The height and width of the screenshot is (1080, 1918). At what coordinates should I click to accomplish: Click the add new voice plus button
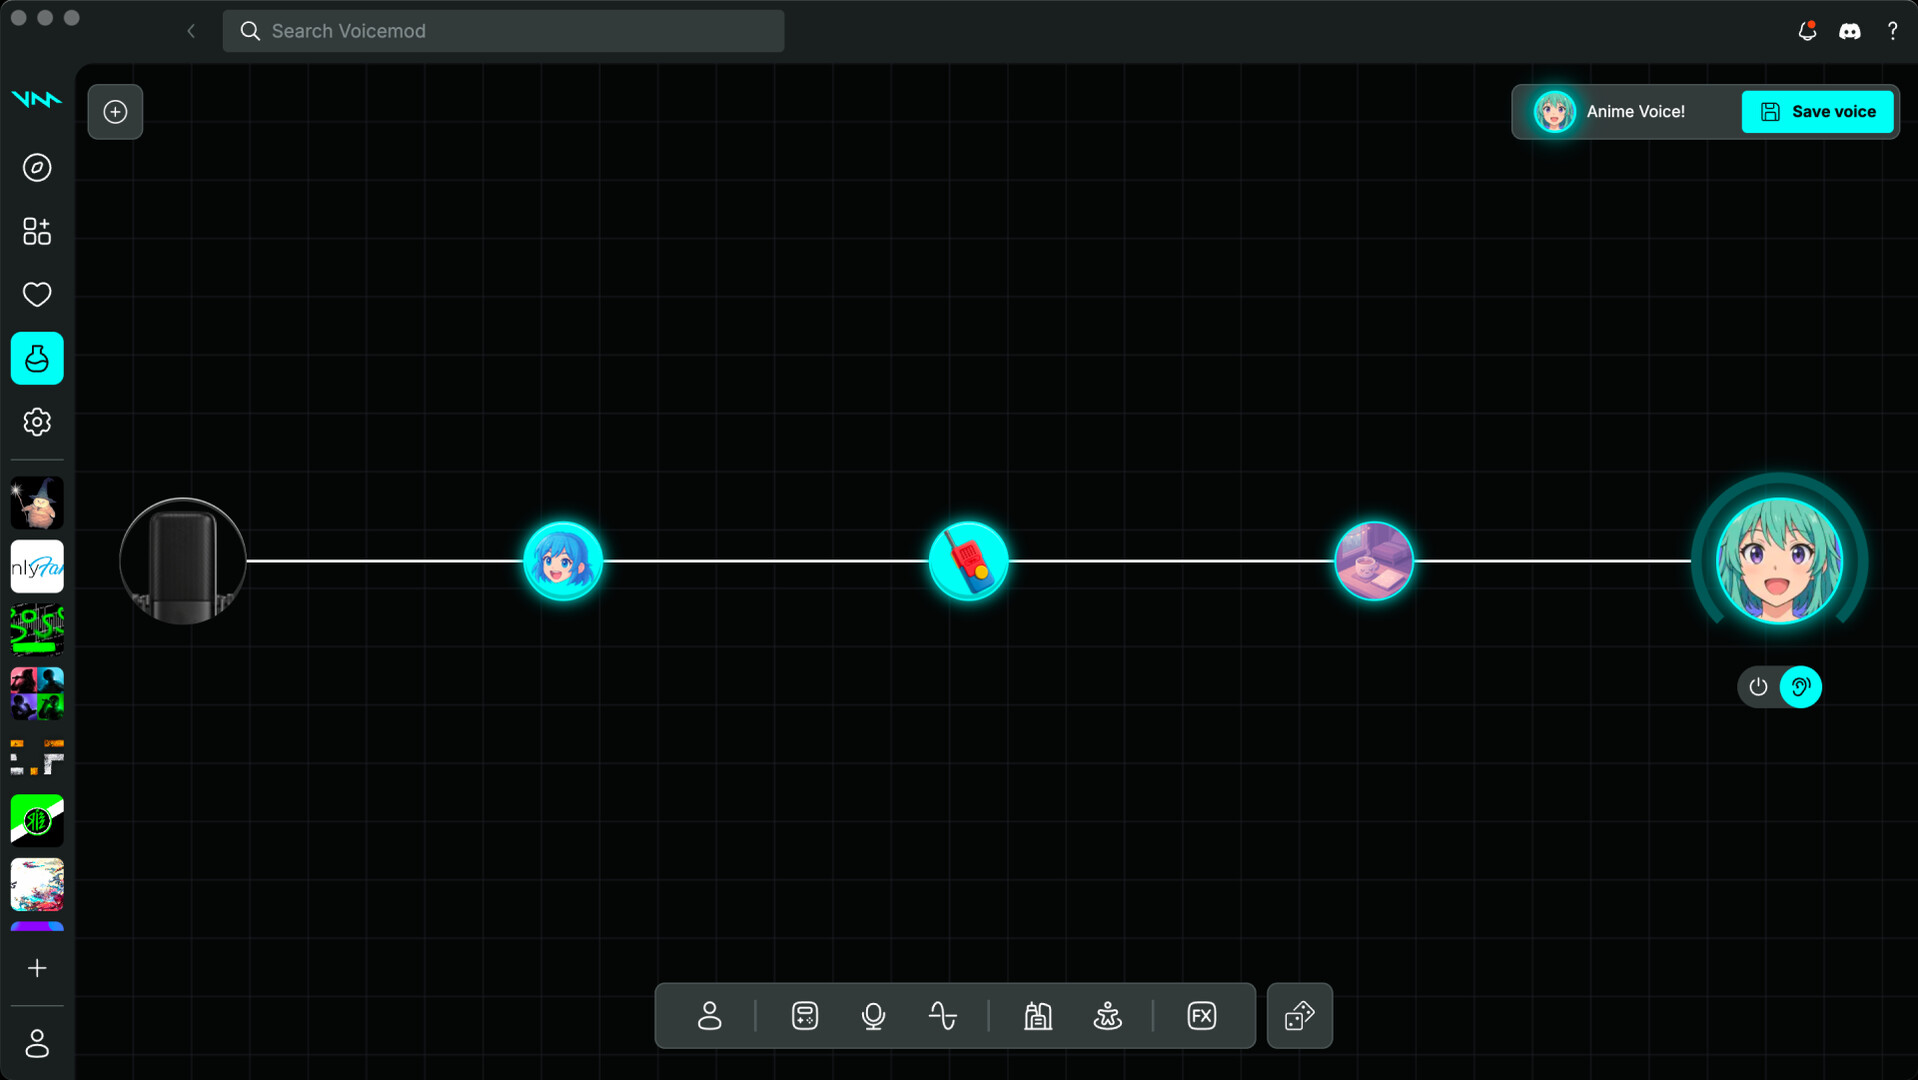[115, 112]
